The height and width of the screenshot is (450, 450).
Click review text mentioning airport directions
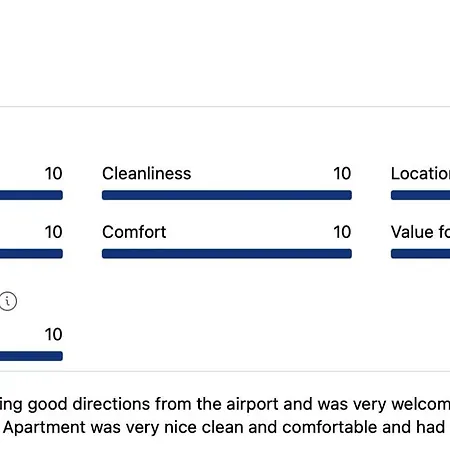225,404
